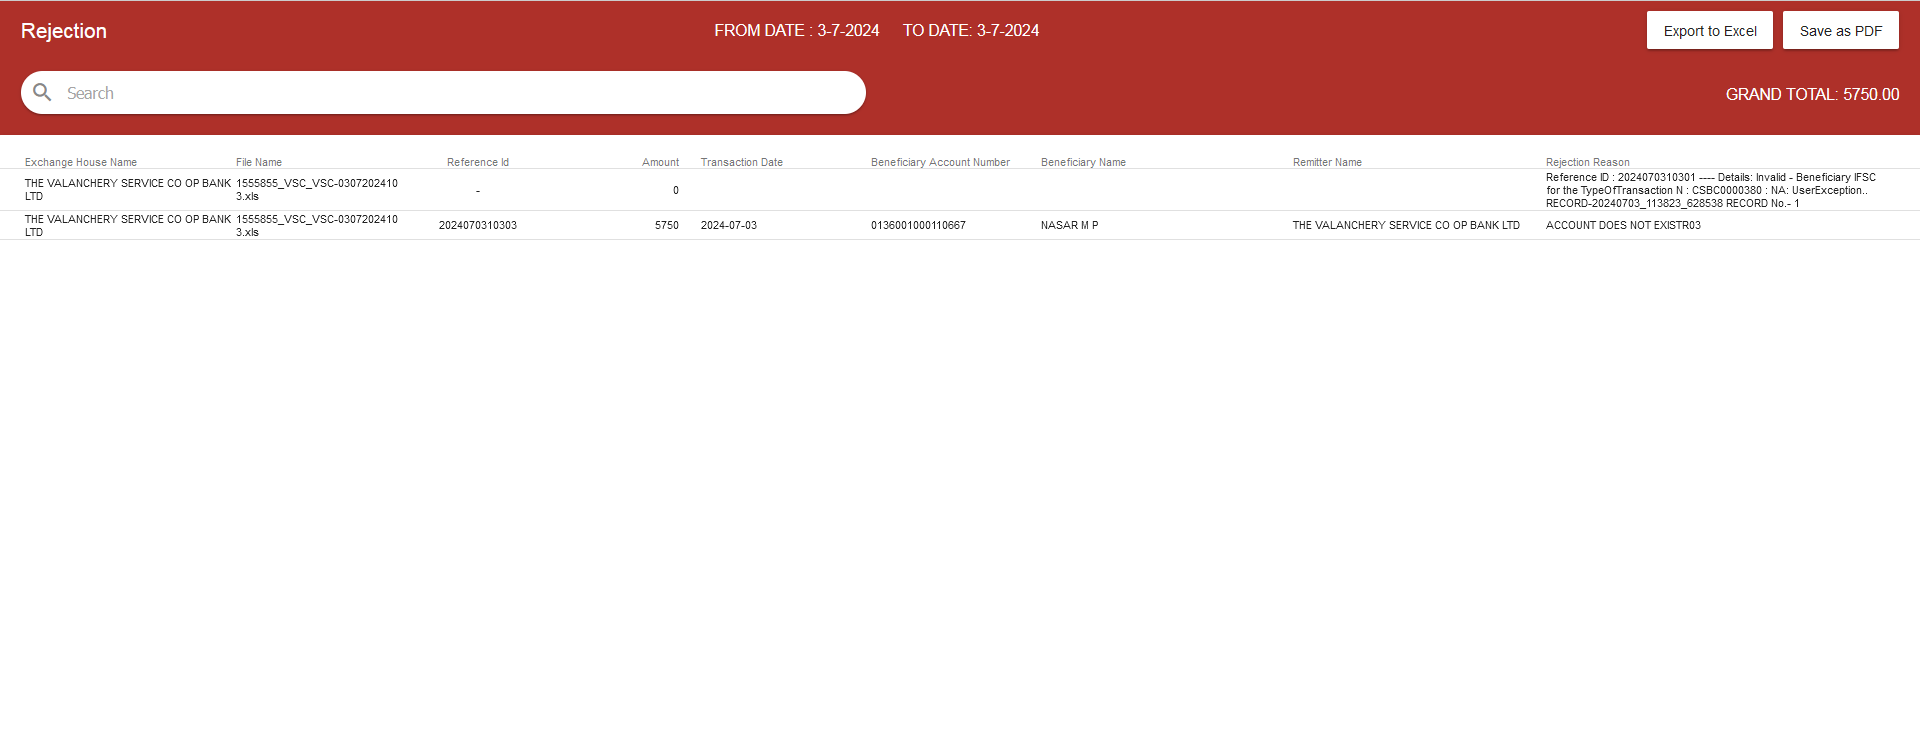Screen dimensions: 1920x756
Task: Click the Transaction Date column header
Action: click(741, 162)
